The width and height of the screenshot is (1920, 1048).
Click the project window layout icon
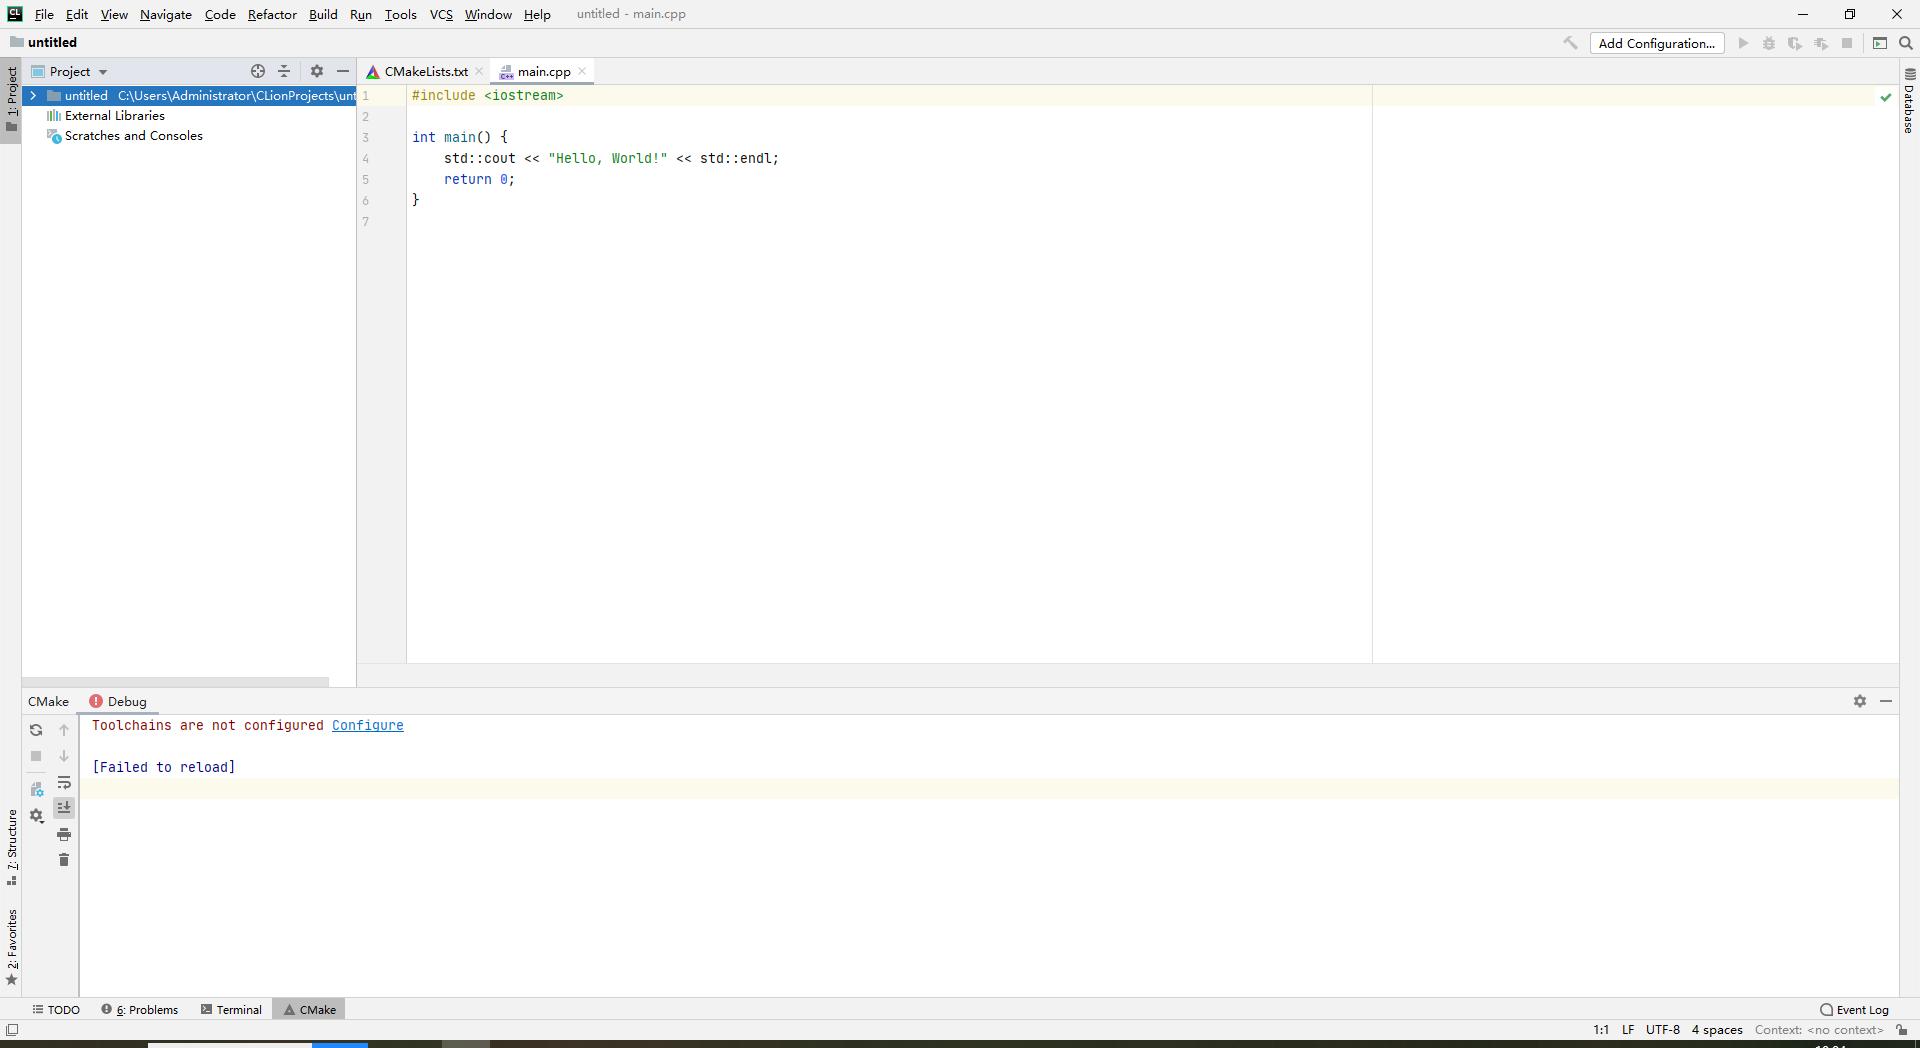1880,43
